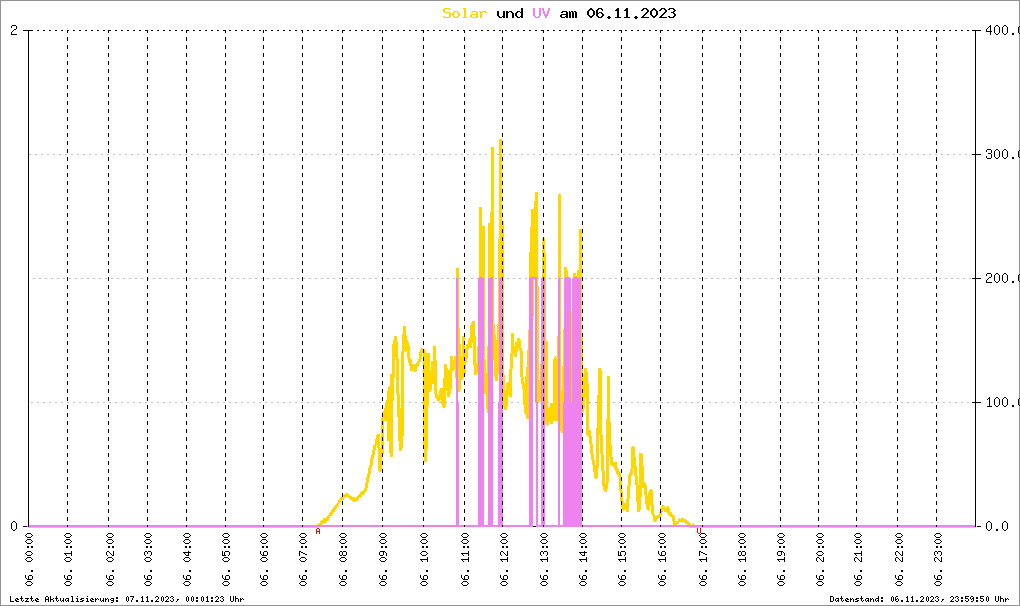Screen dimensions: 1020x606
Task: Click the "Letzte Aktualisierung" footer timestamp
Action: tap(127, 599)
